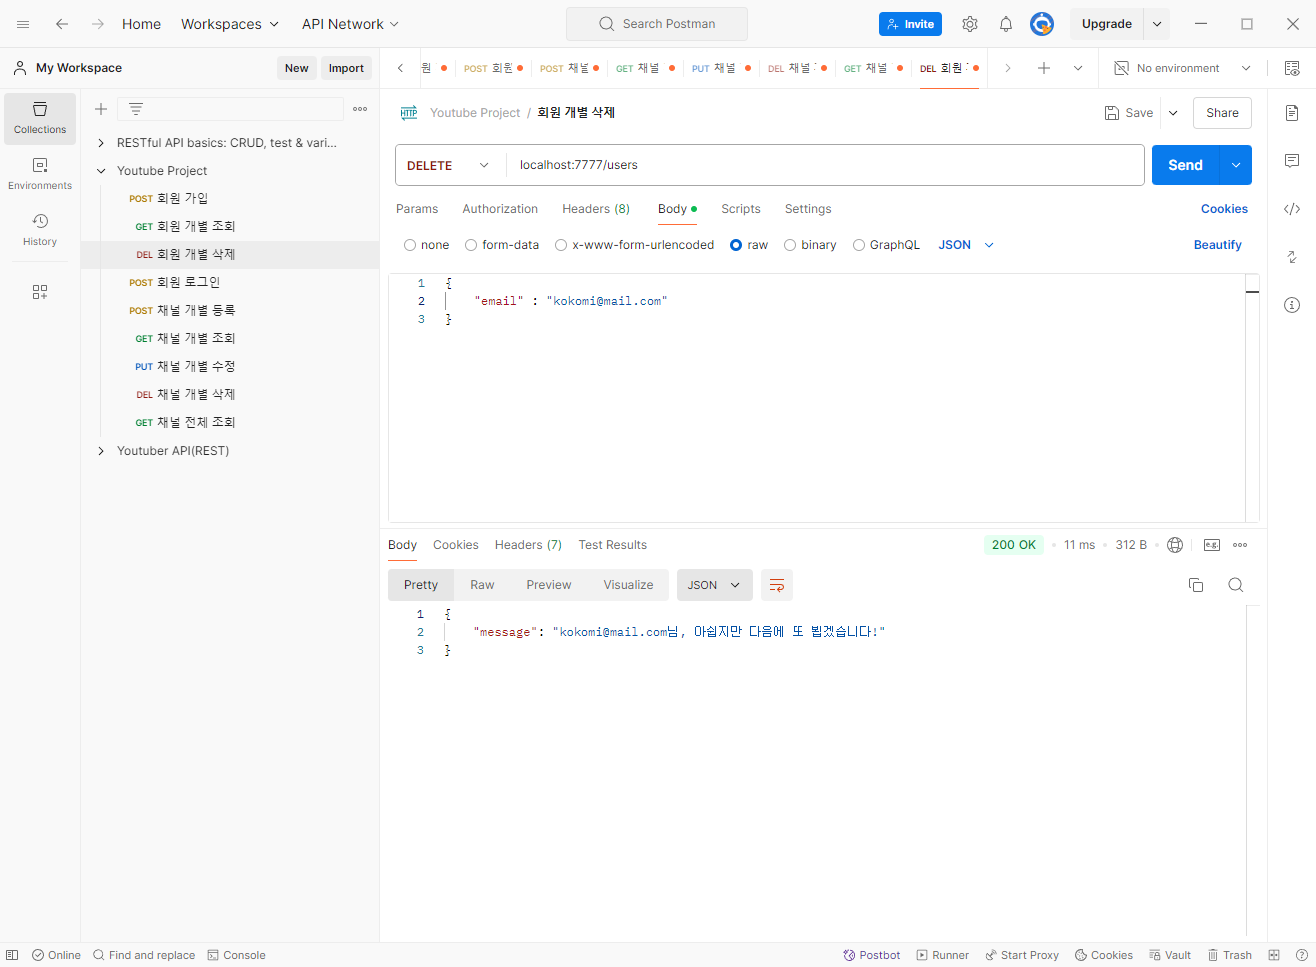This screenshot has height=967, width=1316.
Task: Open the documentation panel icon
Action: pyautogui.click(x=1292, y=113)
